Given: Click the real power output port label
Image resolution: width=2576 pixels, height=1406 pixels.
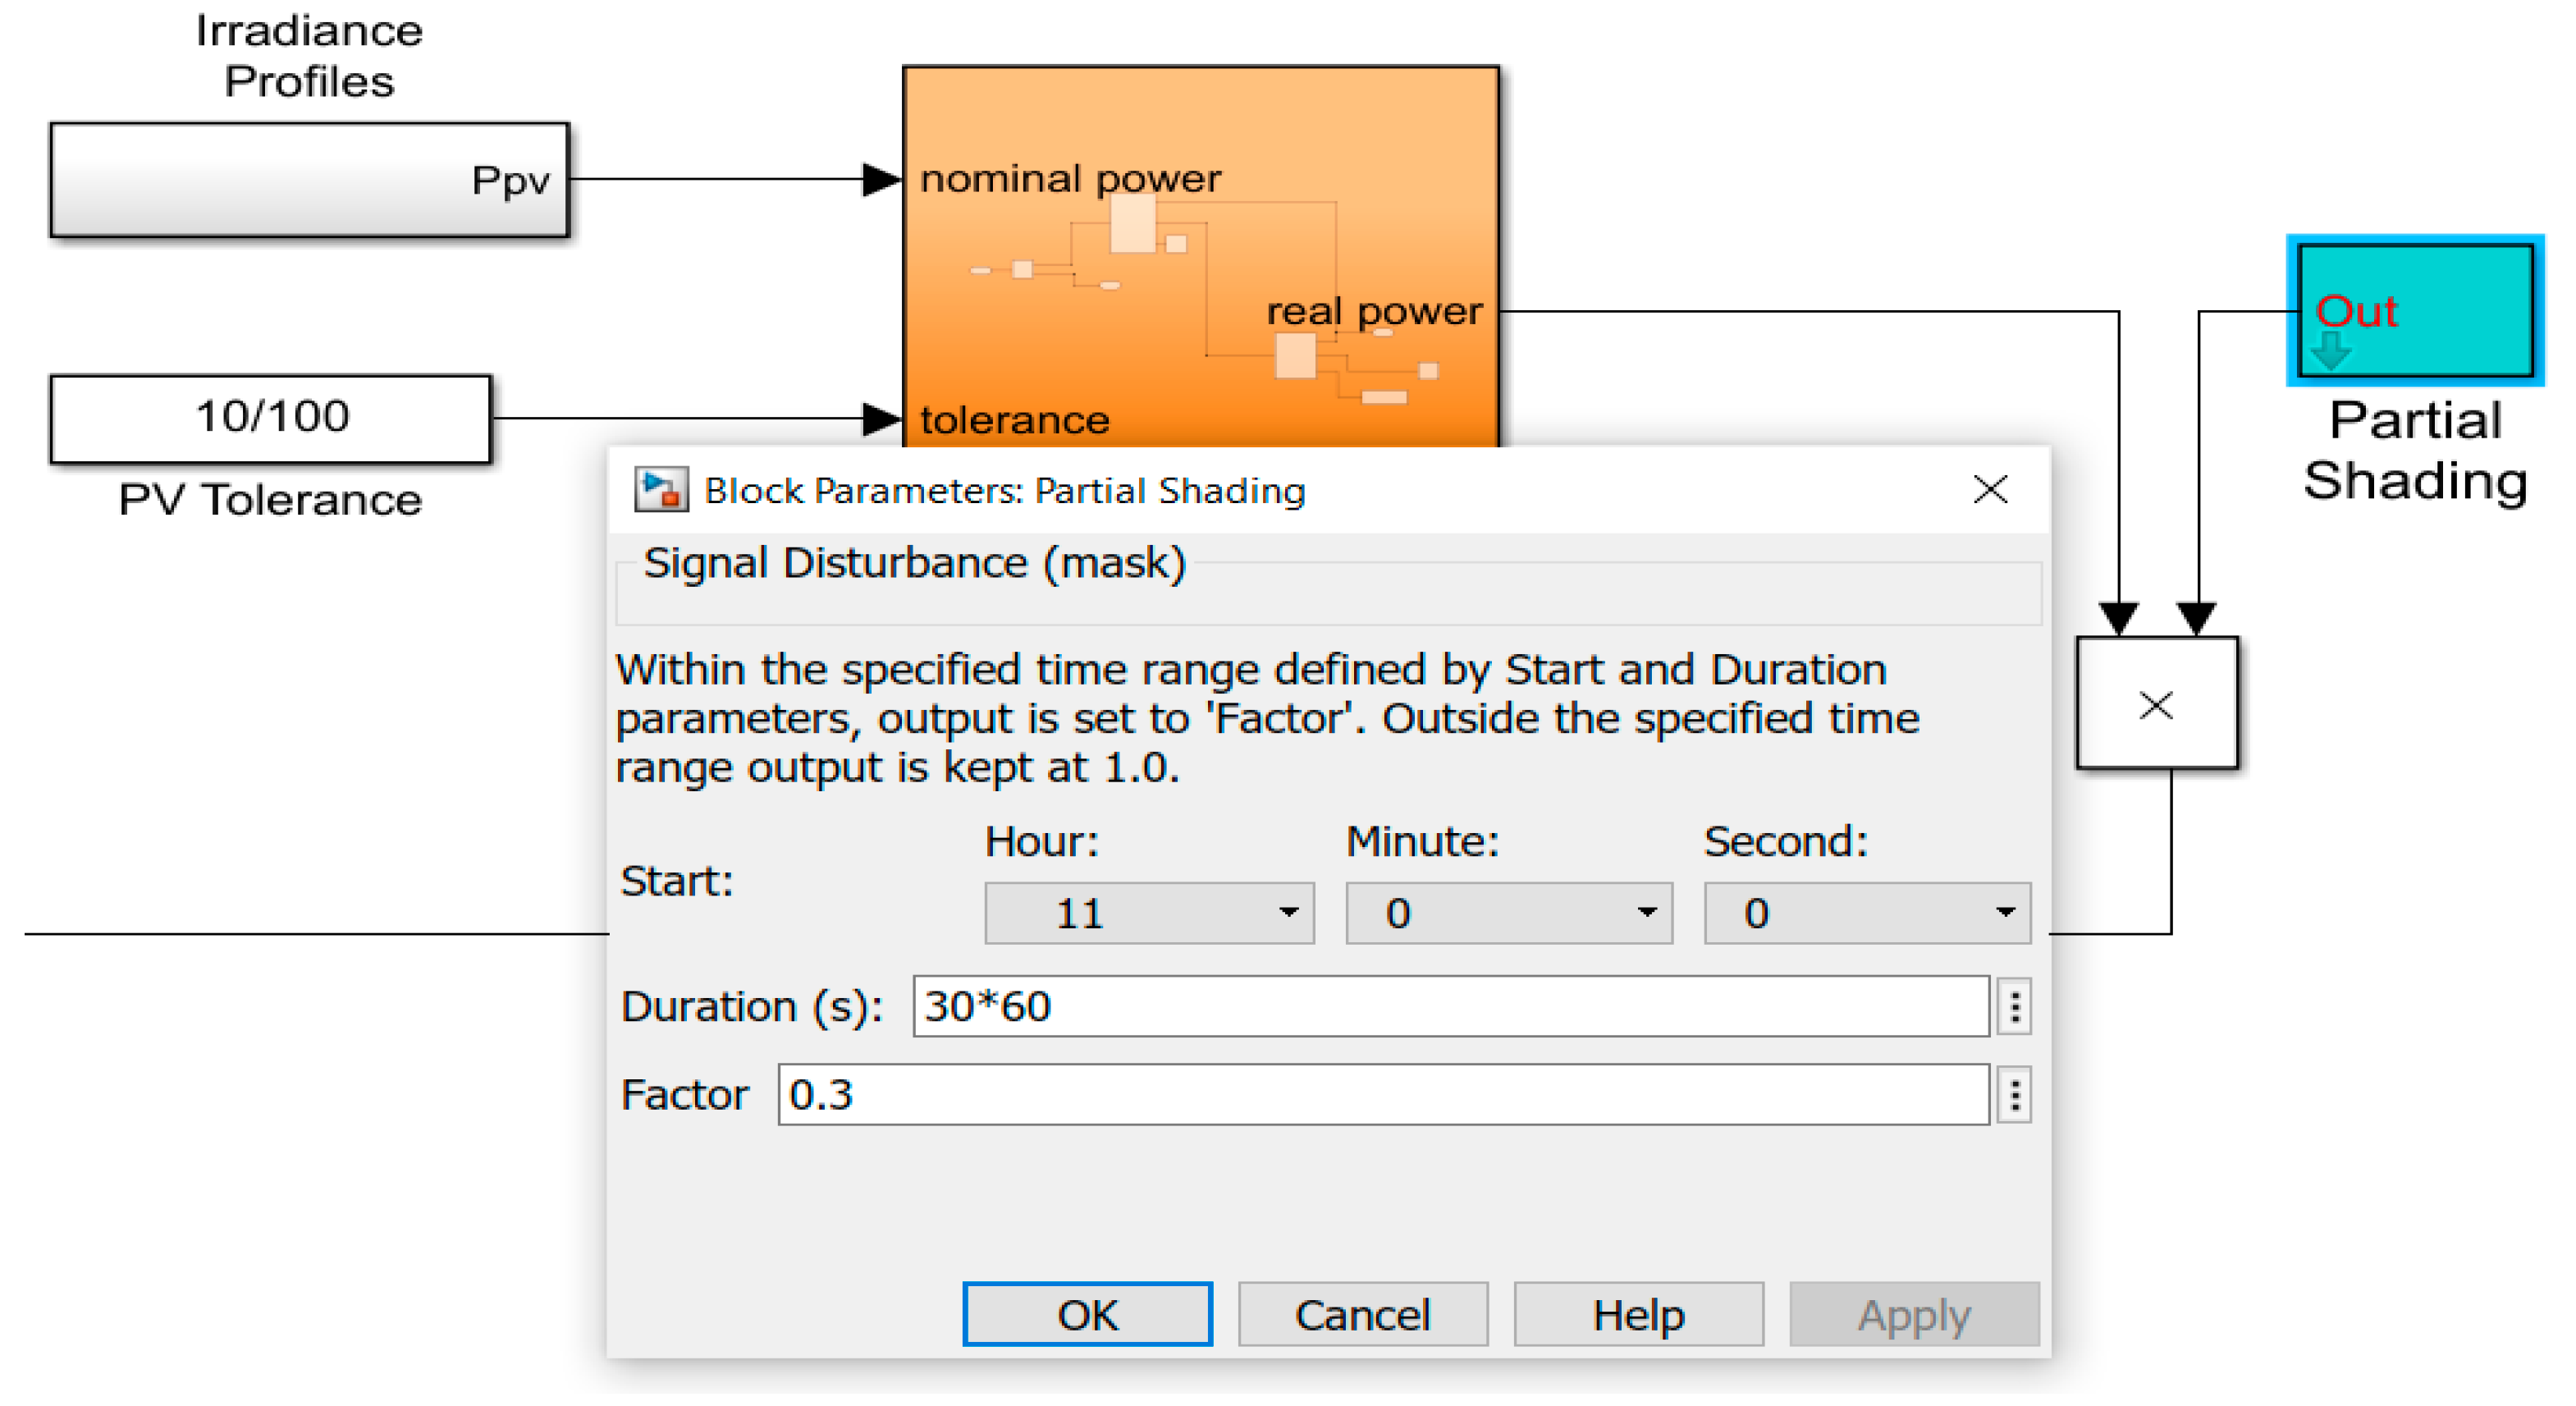Looking at the screenshot, I should 1373,312.
